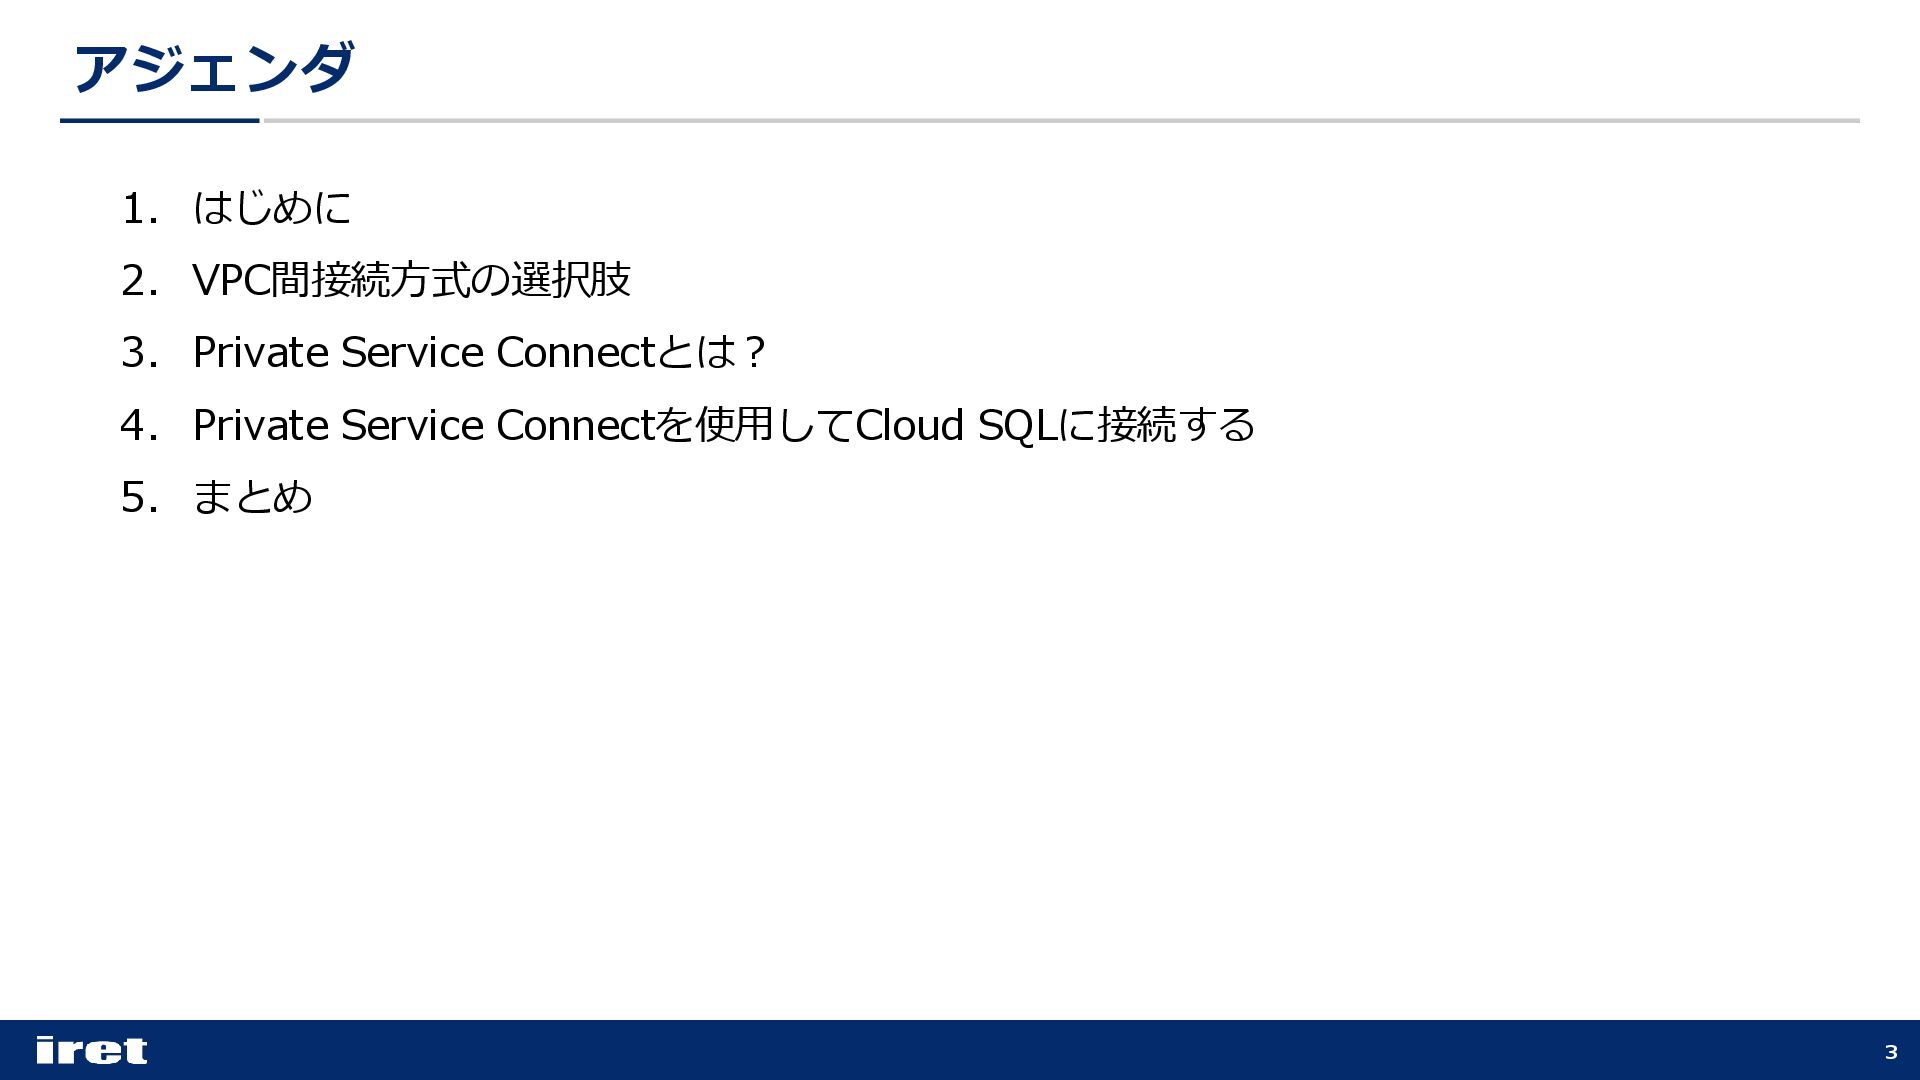
Task: Select the list number 3. marker
Action: pos(140,353)
